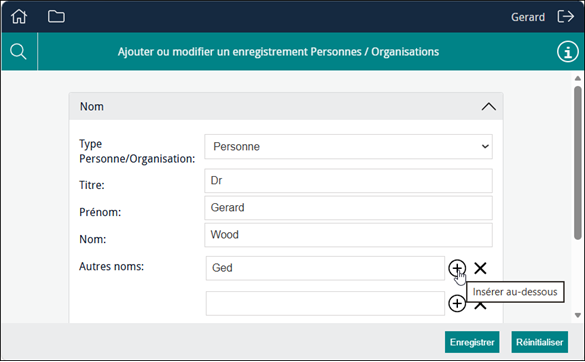The image size is (585, 362).
Task: Click the vertical scrollbar thumb
Action: click(578, 162)
